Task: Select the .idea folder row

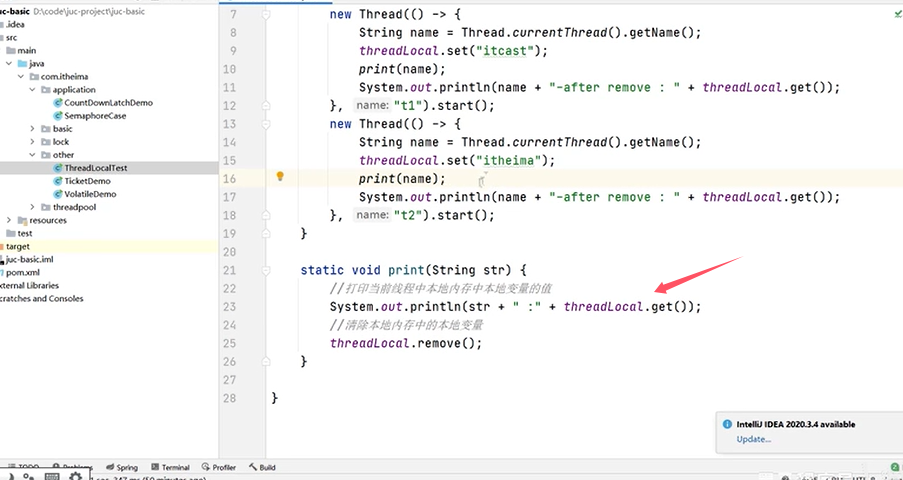Action: 15,25
